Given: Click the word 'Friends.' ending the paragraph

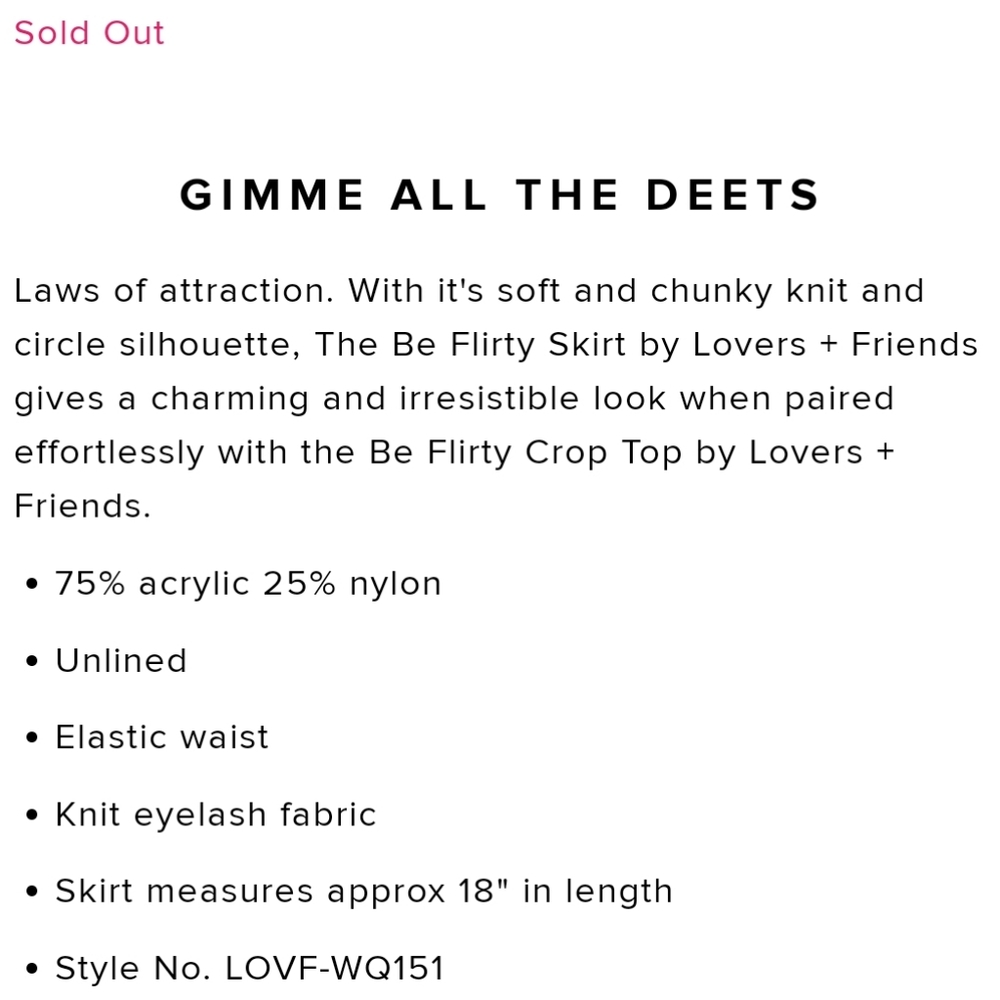Looking at the screenshot, I should click(x=83, y=506).
